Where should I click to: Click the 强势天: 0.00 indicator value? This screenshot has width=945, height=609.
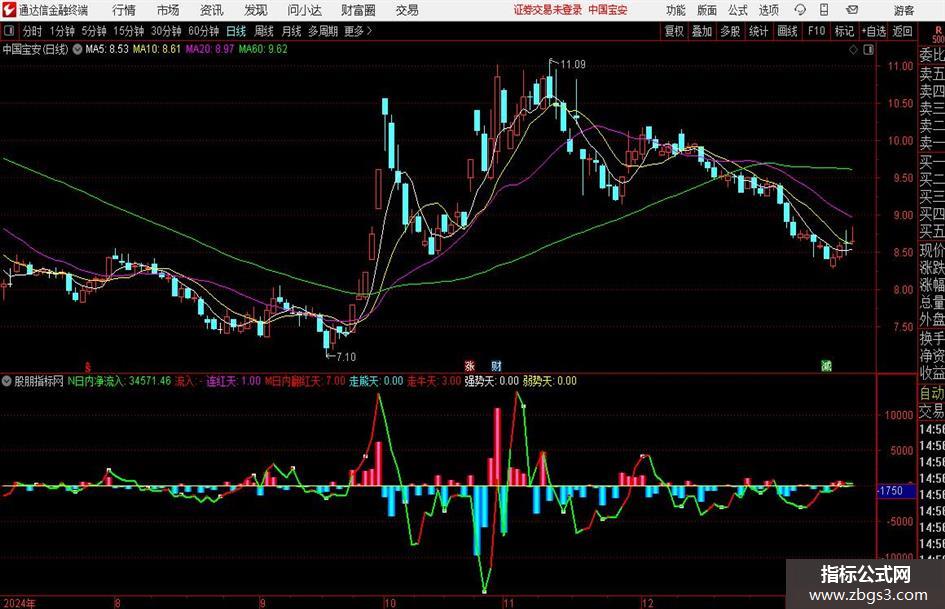click(x=491, y=381)
